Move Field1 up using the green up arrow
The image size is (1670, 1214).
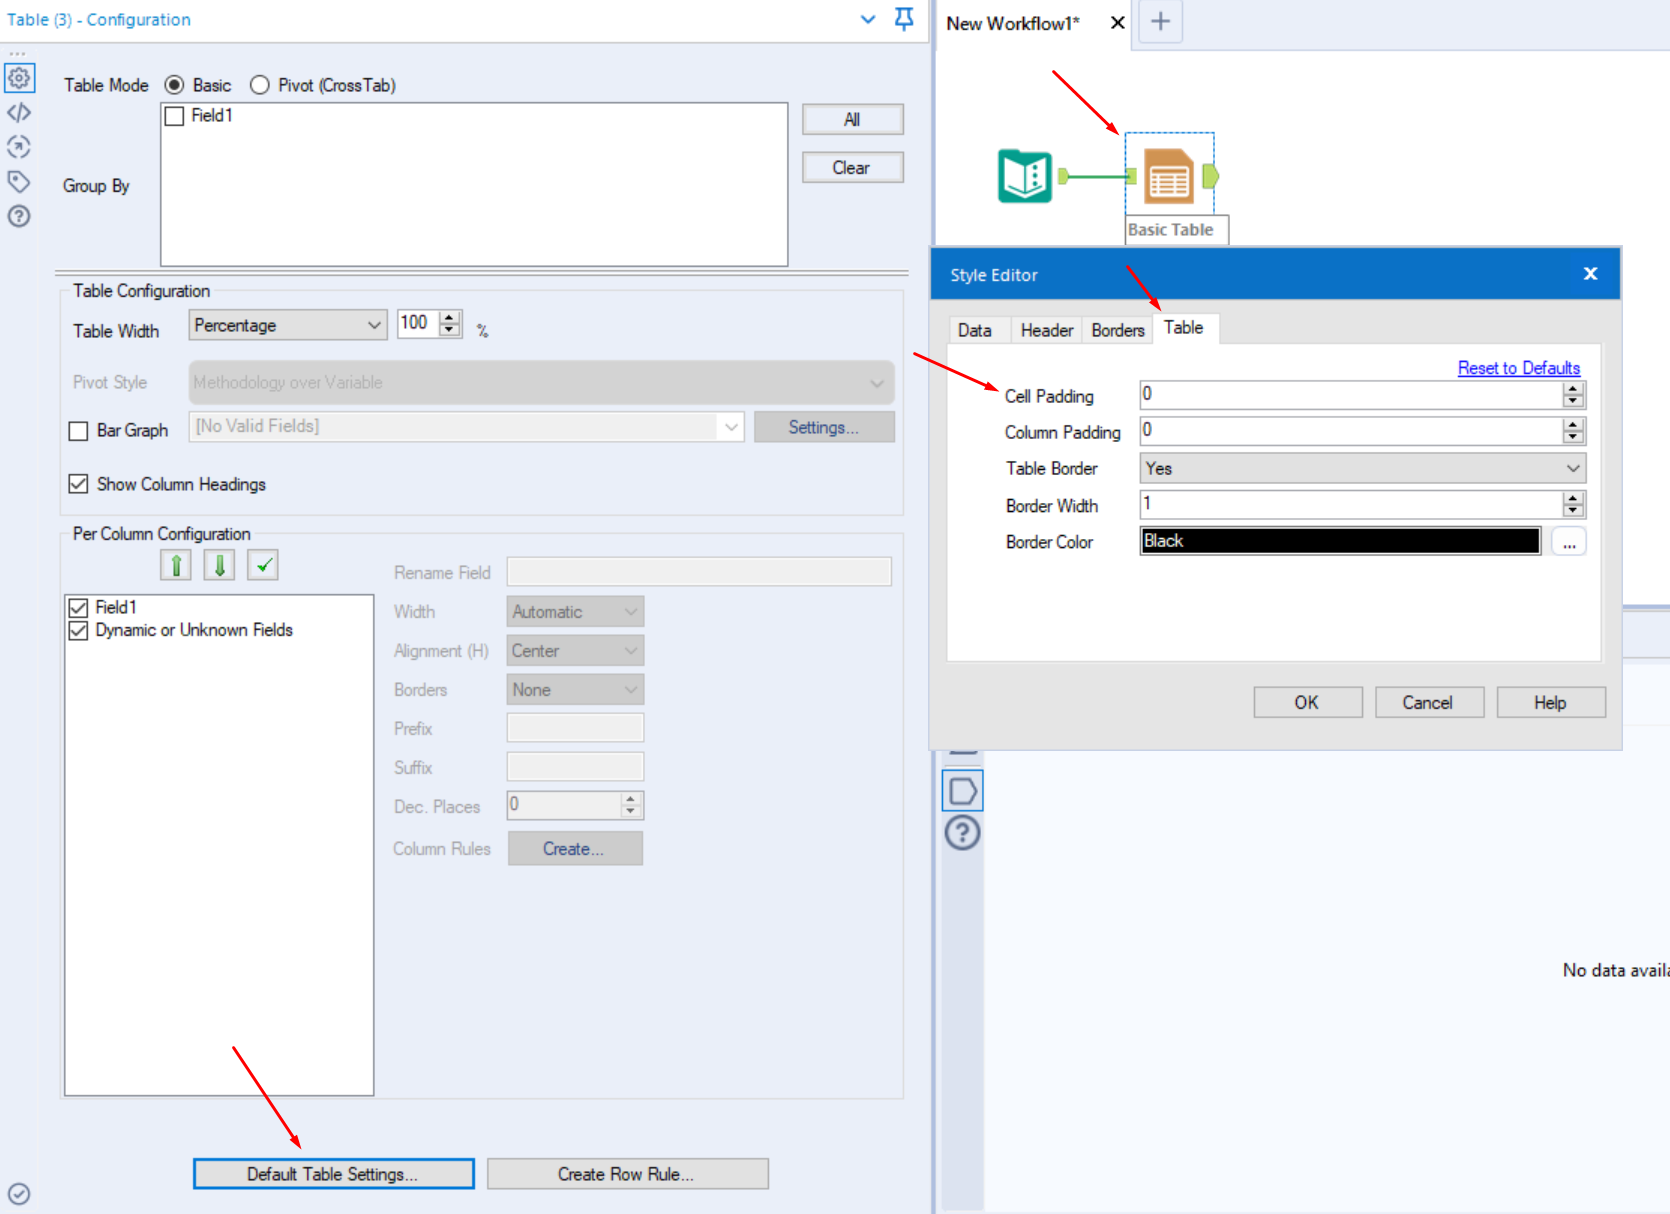click(x=175, y=564)
